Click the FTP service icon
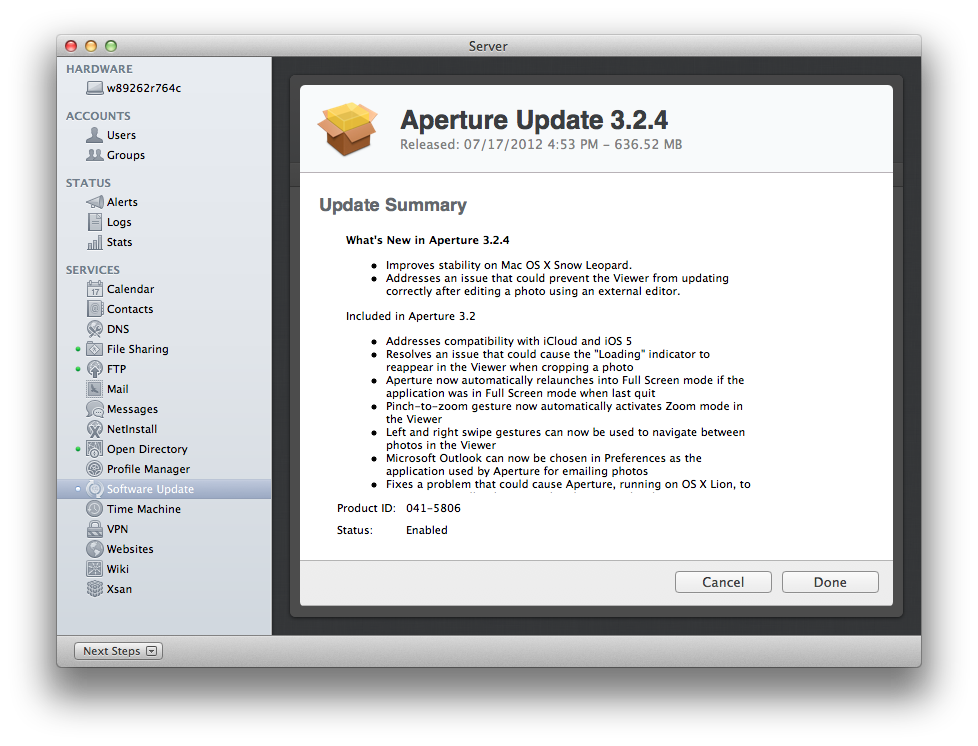The height and width of the screenshot is (746, 978). click(x=95, y=369)
